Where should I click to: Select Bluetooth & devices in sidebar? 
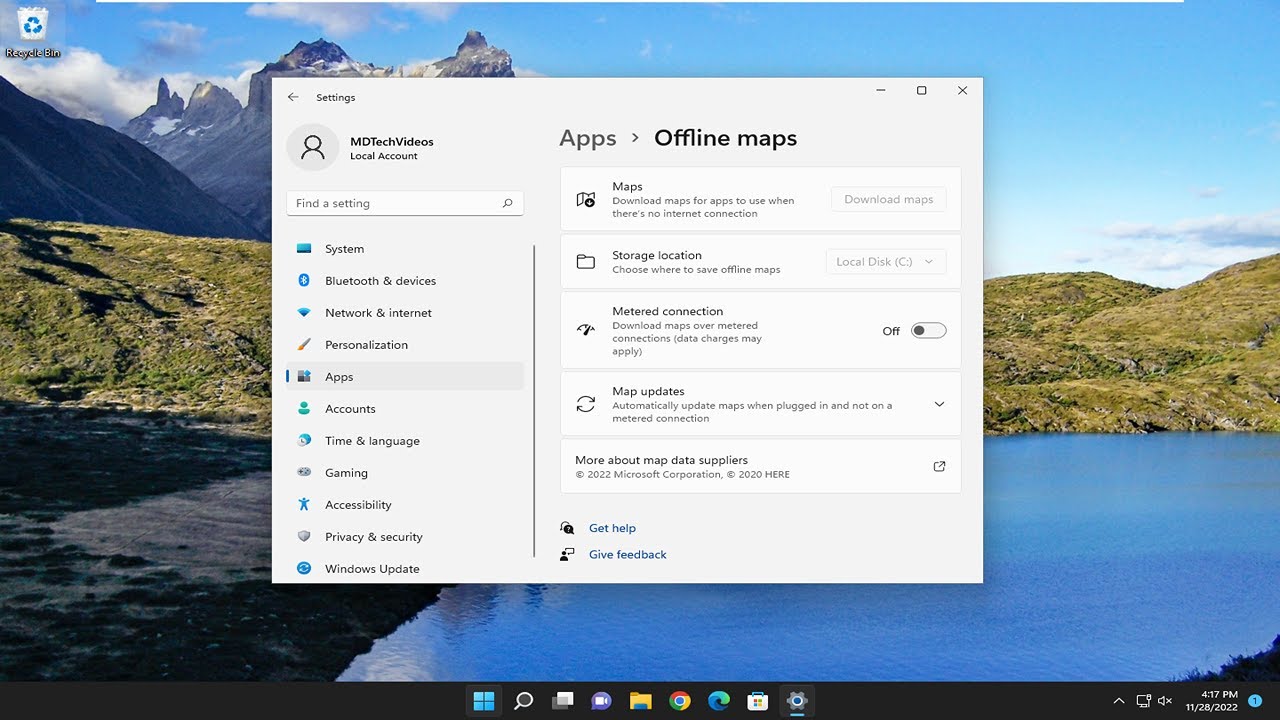pyautogui.click(x=405, y=281)
